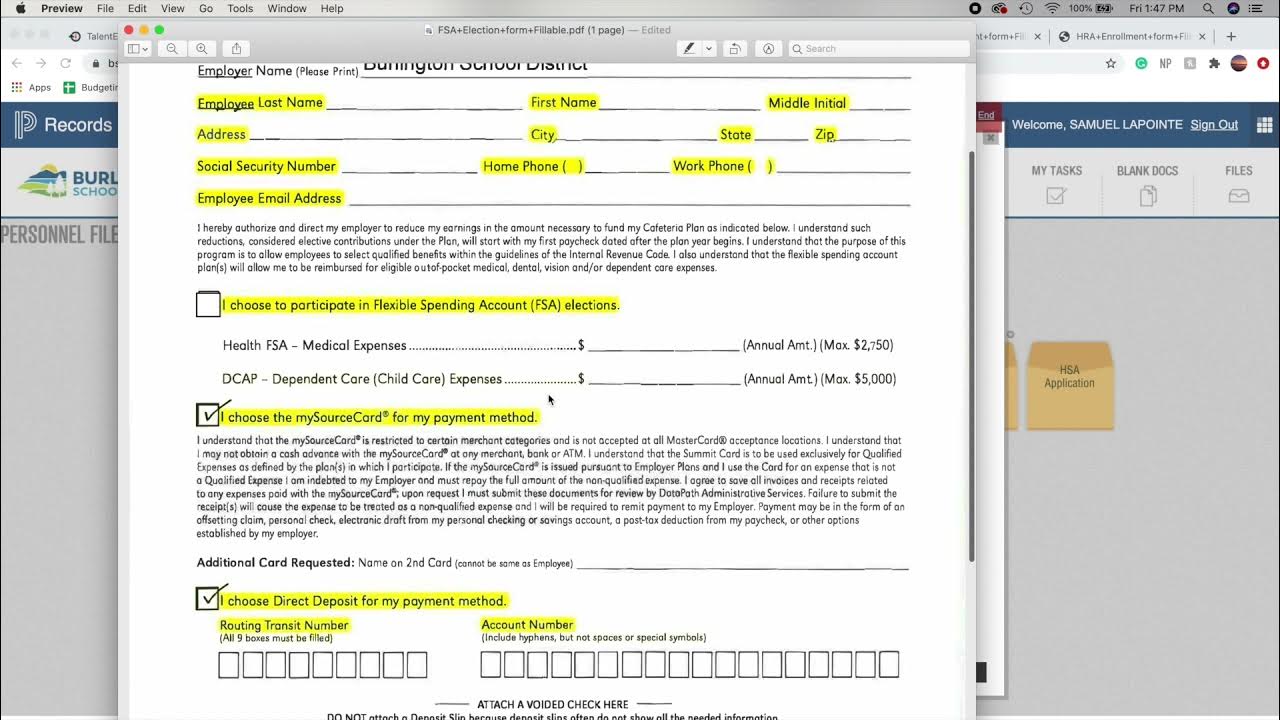Image resolution: width=1280 pixels, height=720 pixels.
Task: Expand the highlight color dropdown arrow
Action: (709, 48)
